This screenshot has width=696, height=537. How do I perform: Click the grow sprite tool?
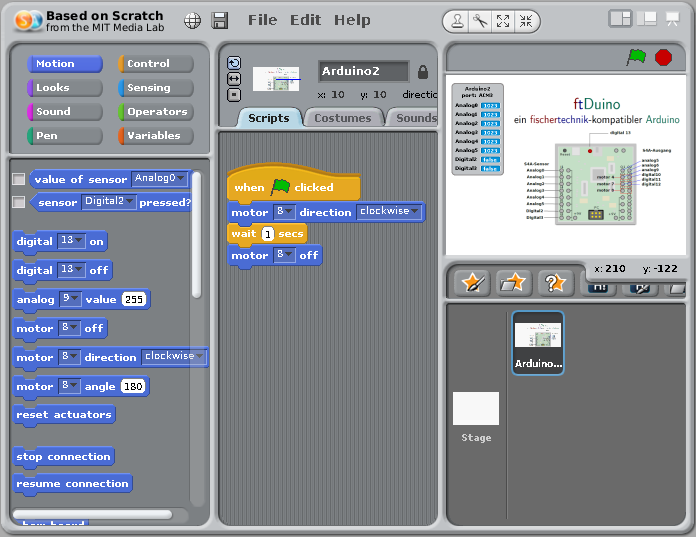503,20
